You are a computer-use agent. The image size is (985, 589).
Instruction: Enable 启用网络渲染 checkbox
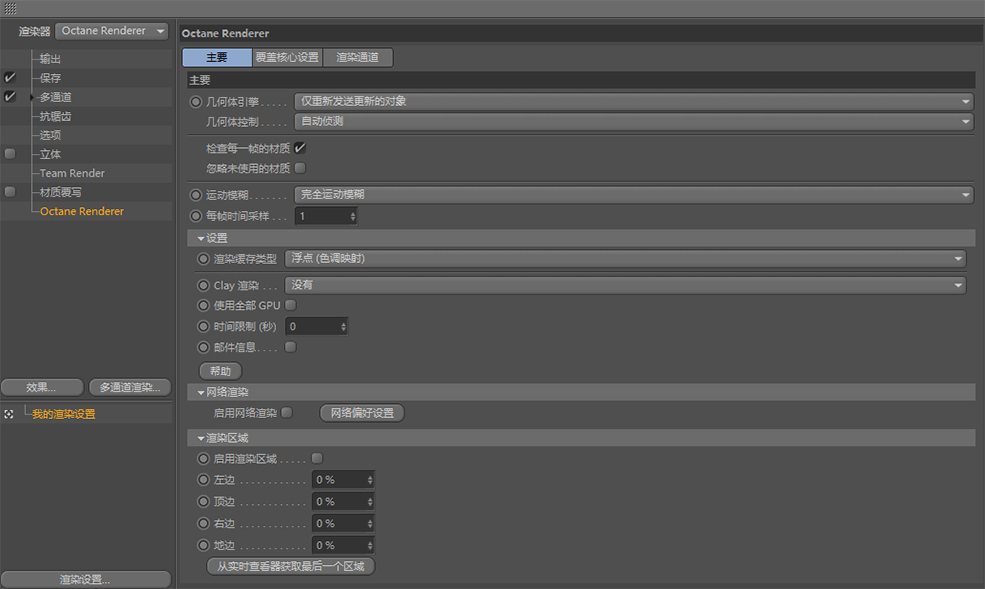pyautogui.click(x=287, y=413)
